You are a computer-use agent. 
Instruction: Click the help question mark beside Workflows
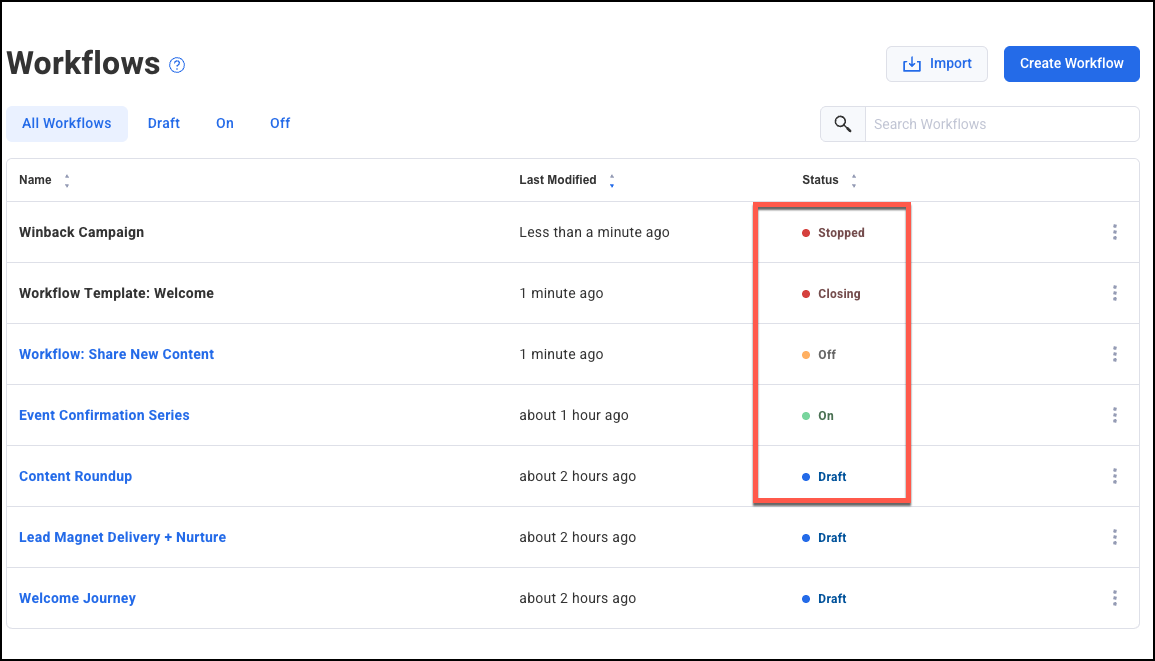[x=177, y=65]
